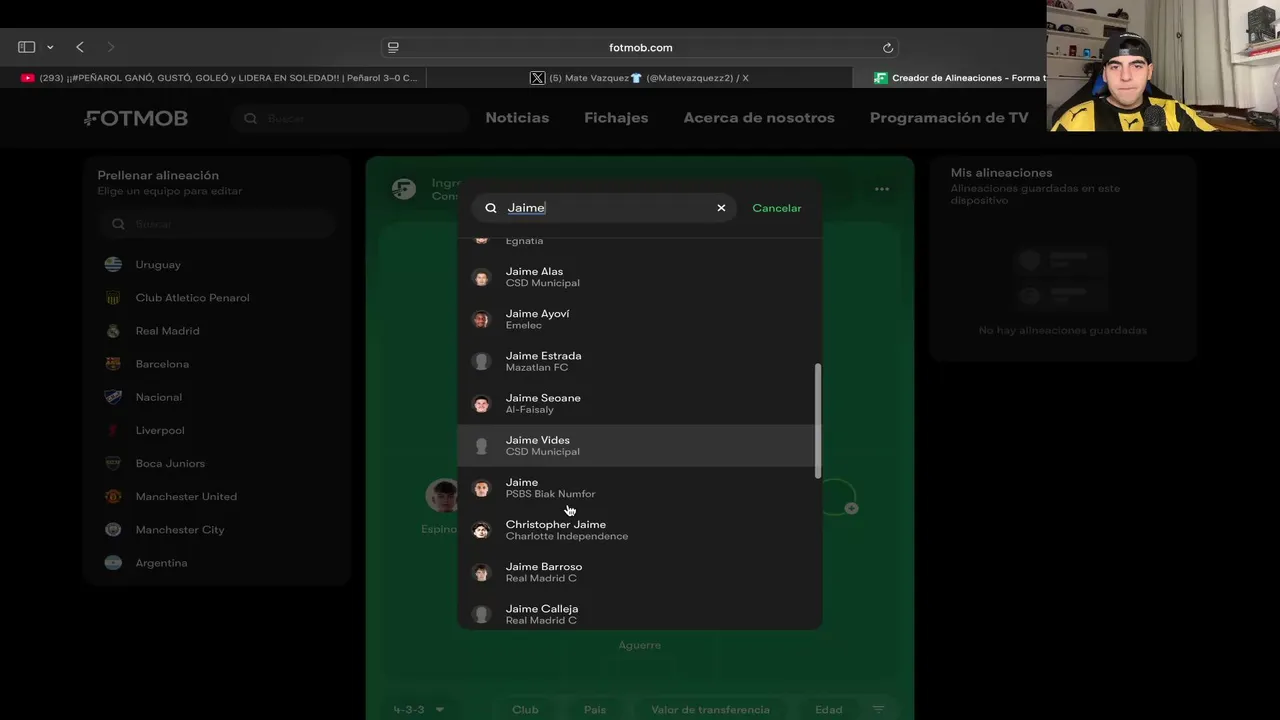This screenshot has height=720, width=1280.
Task: Select the Uruguay flag icon
Action: [114, 265]
